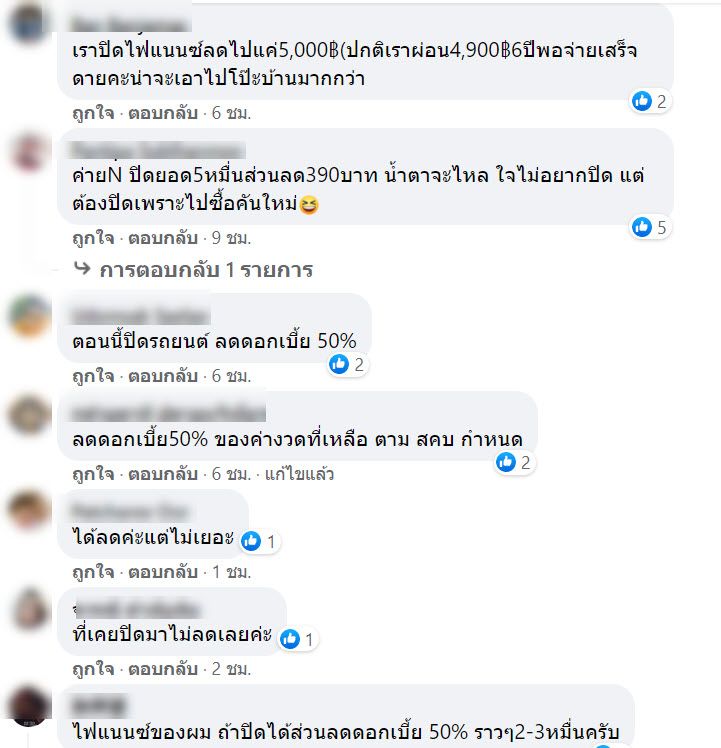
Task: Open profile picture of ค่ายN commenter
Action: pyautogui.click(x=30, y=153)
